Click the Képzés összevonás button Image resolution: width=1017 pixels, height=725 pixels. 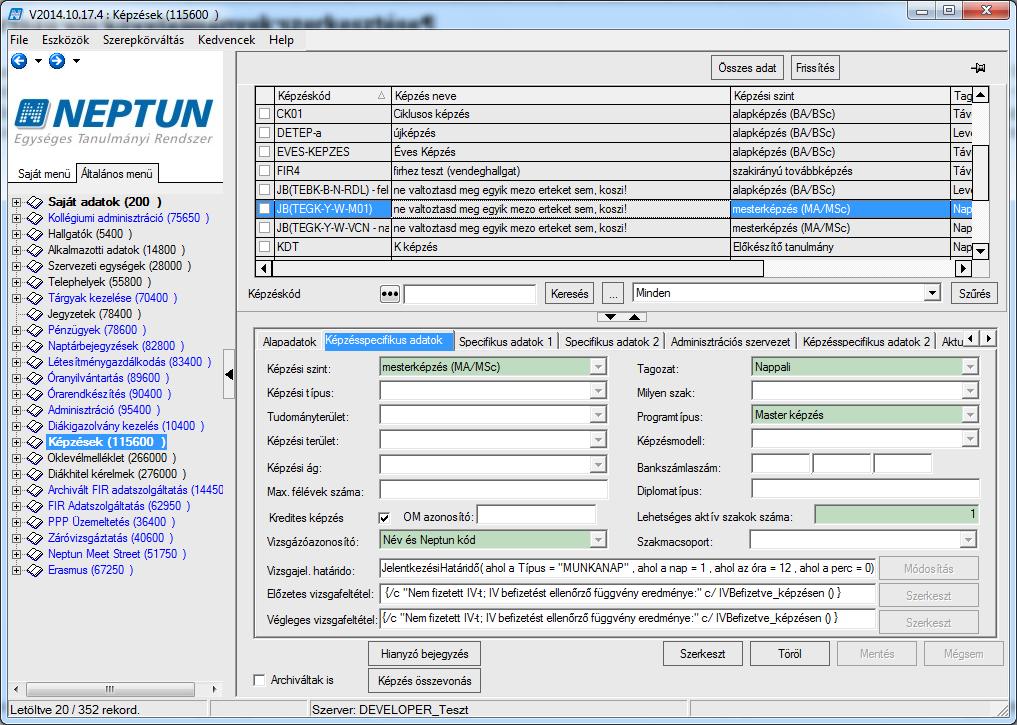click(425, 681)
